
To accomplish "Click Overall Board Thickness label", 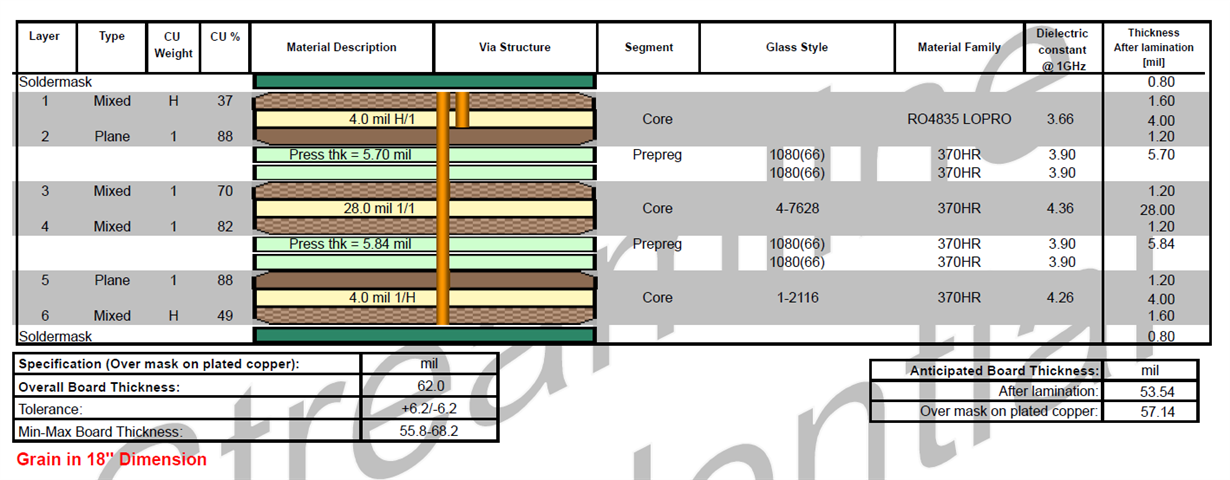I will pyautogui.click(x=98, y=387).
